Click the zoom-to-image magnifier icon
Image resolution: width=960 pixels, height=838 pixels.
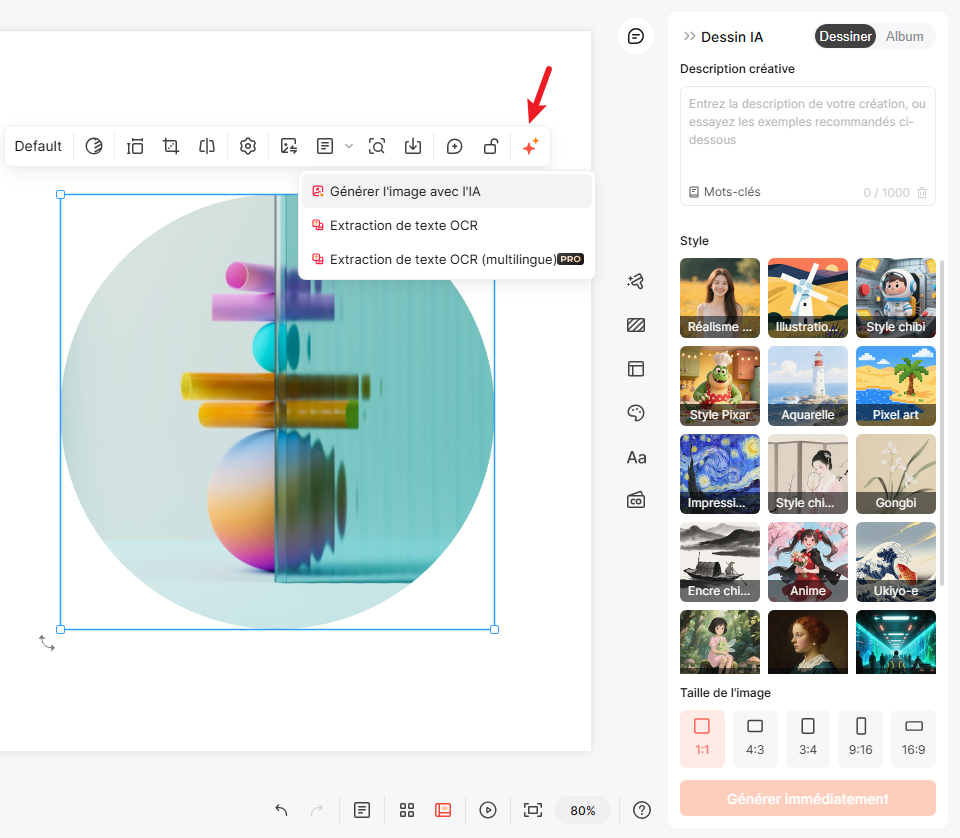pos(377,146)
